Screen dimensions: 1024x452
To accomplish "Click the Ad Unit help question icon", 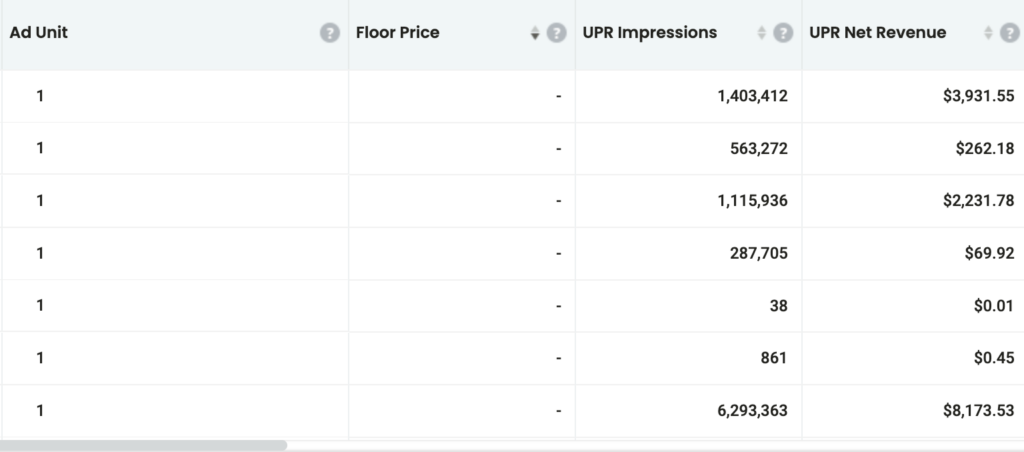I will pyautogui.click(x=329, y=33).
